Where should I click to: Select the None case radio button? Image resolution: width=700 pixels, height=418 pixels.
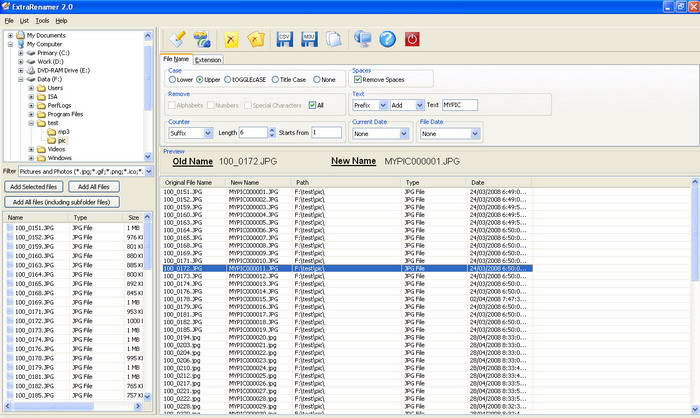tap(317, 79)
